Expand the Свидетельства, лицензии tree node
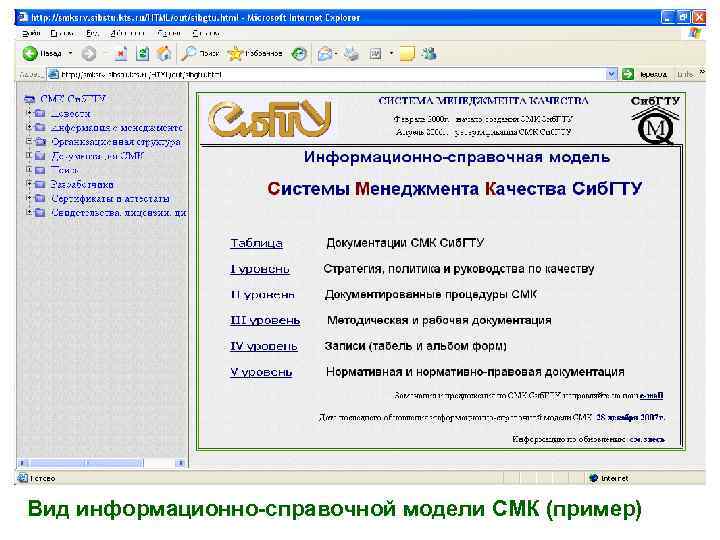This screenshot has height=540, width=720. click(28, 213)
